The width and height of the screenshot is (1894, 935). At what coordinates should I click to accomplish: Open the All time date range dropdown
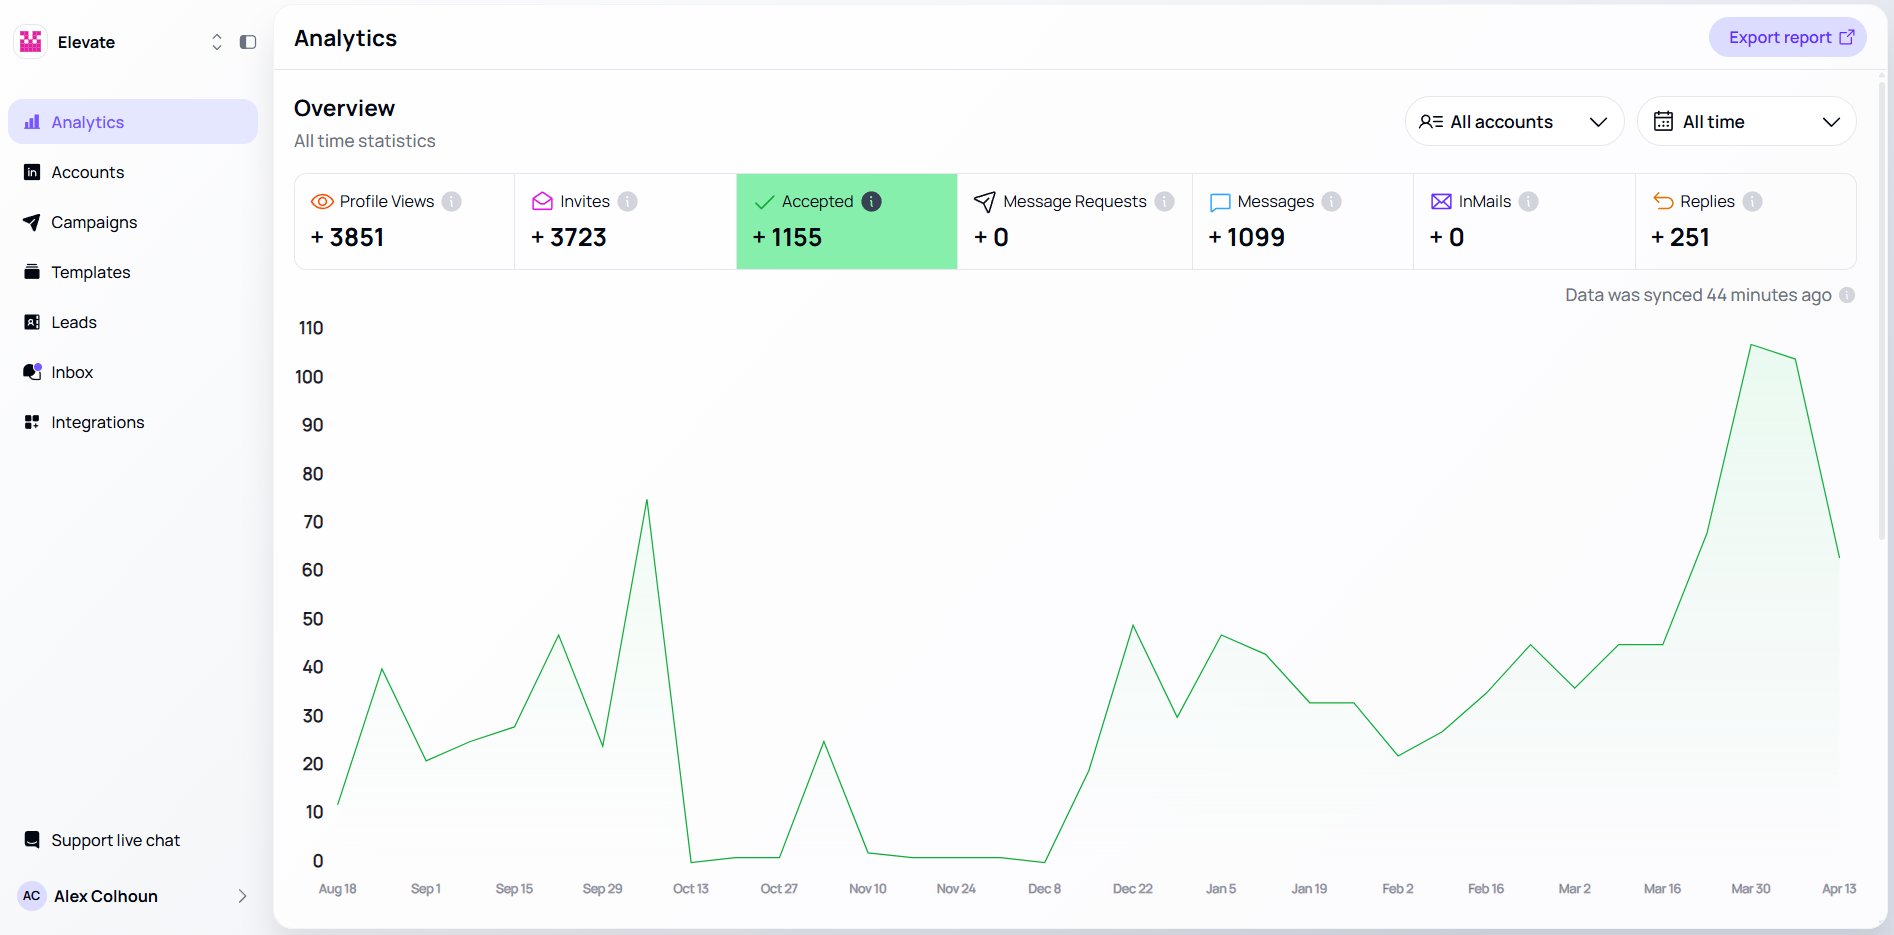[x=1745, y=122]
